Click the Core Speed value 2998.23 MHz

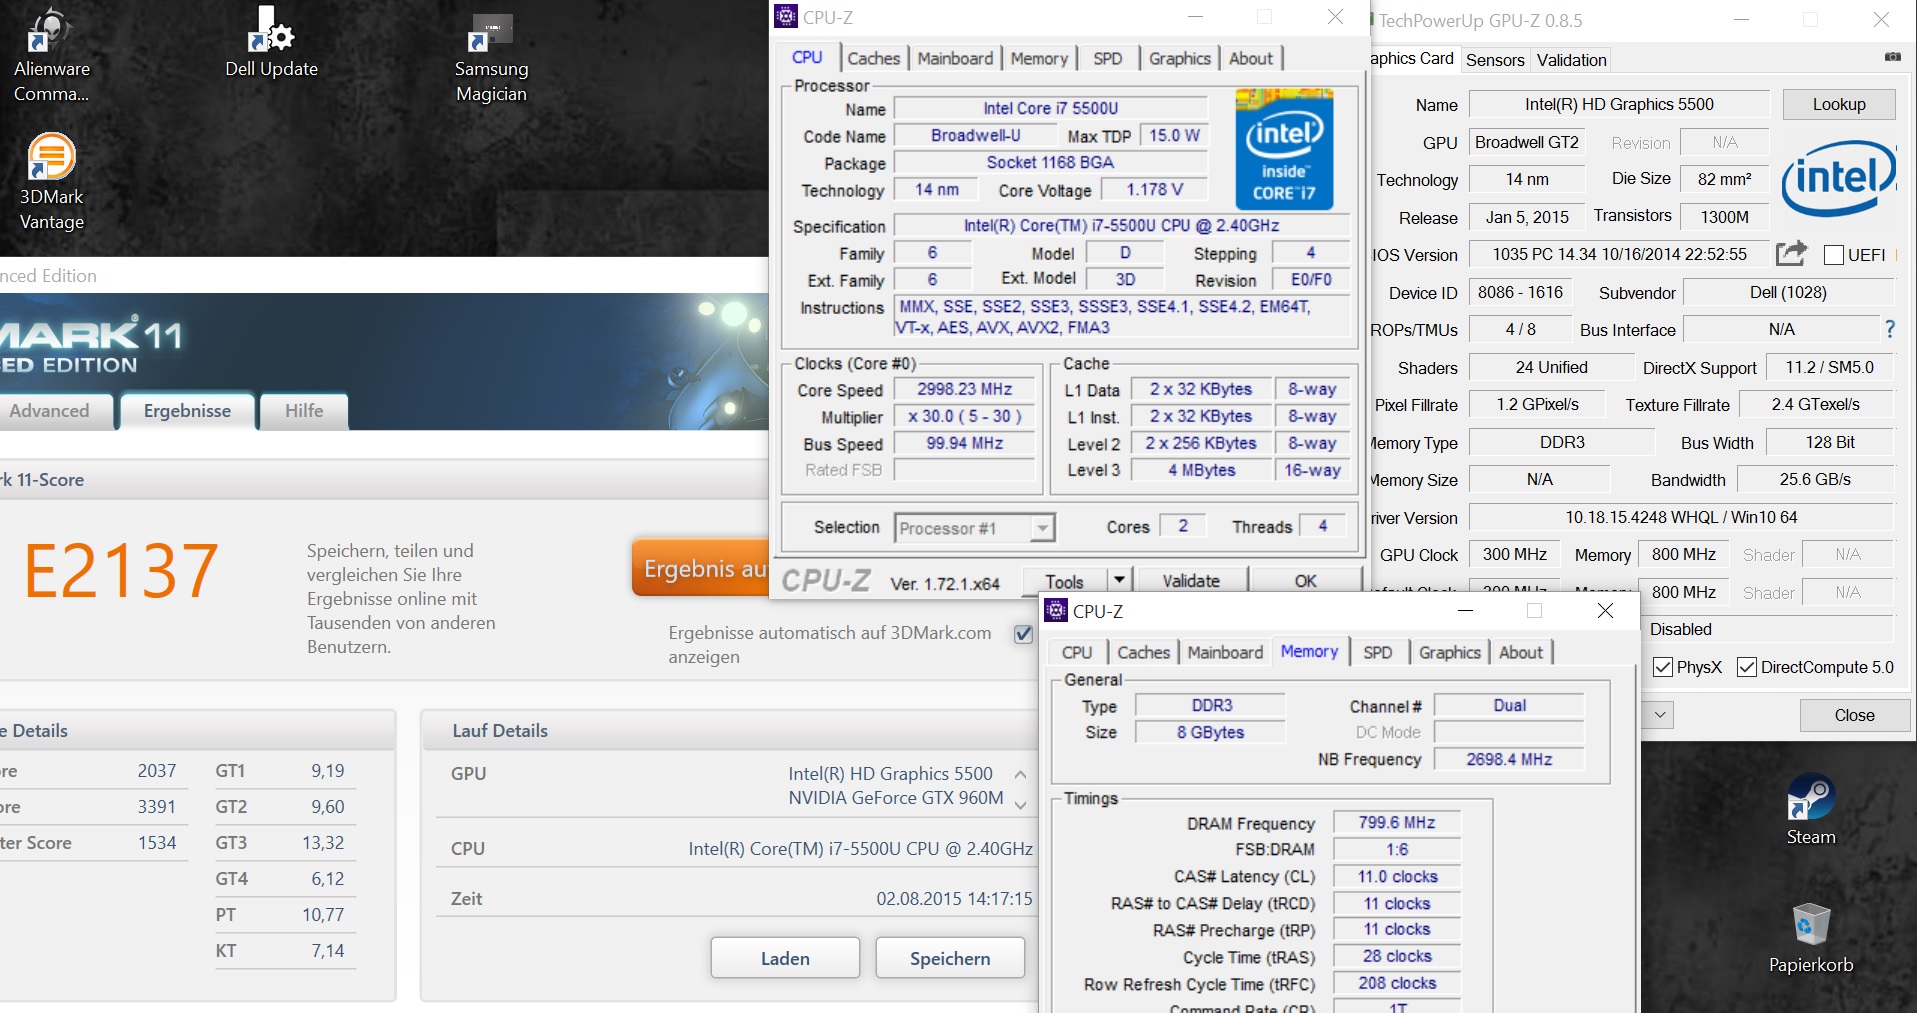(x=964, y=389)
